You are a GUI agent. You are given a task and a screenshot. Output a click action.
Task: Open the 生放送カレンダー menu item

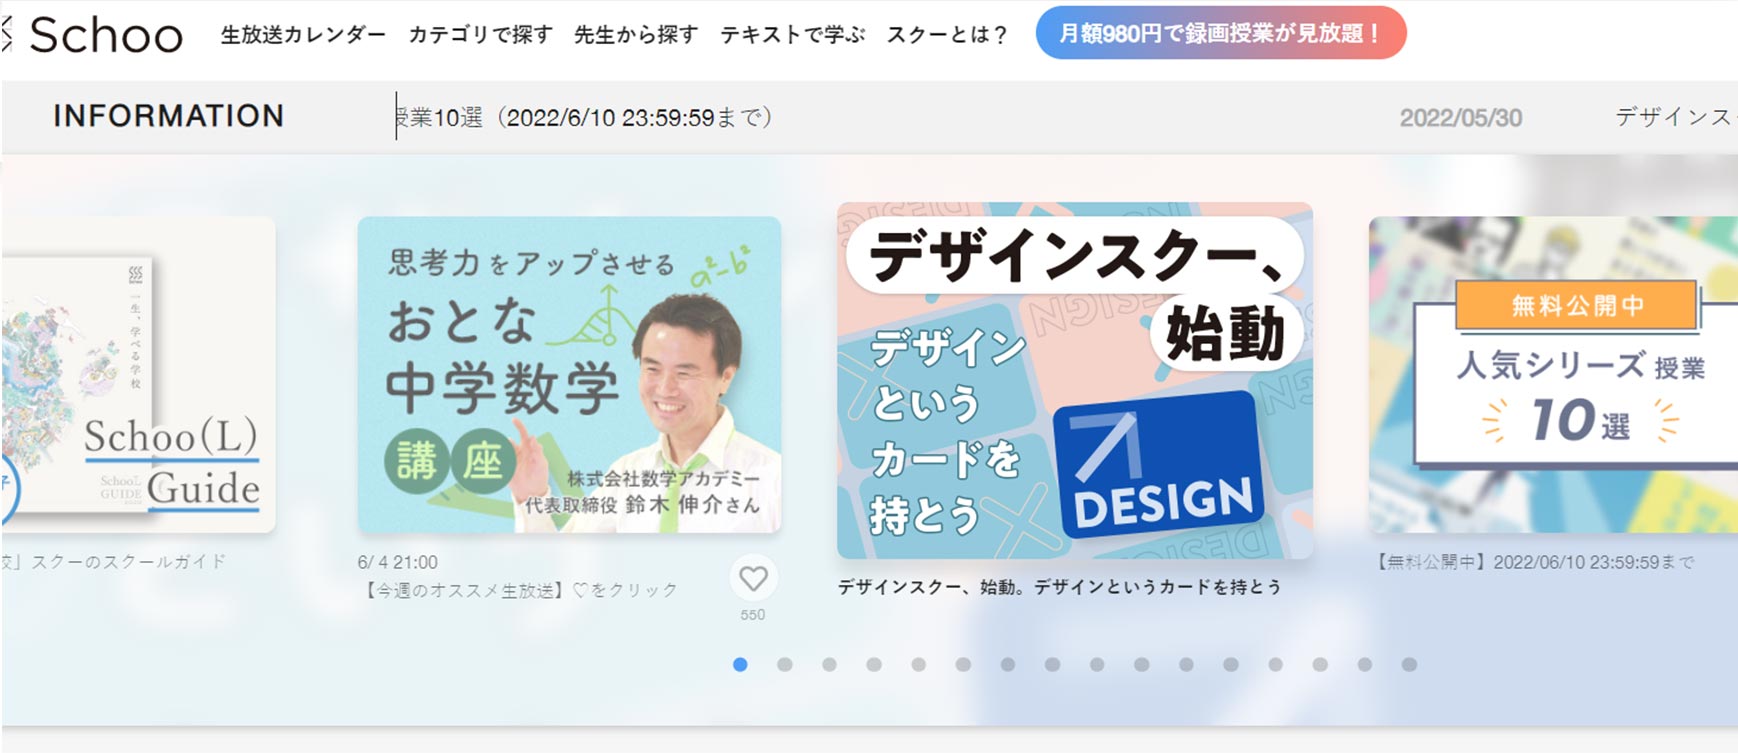tap(303, 35)
